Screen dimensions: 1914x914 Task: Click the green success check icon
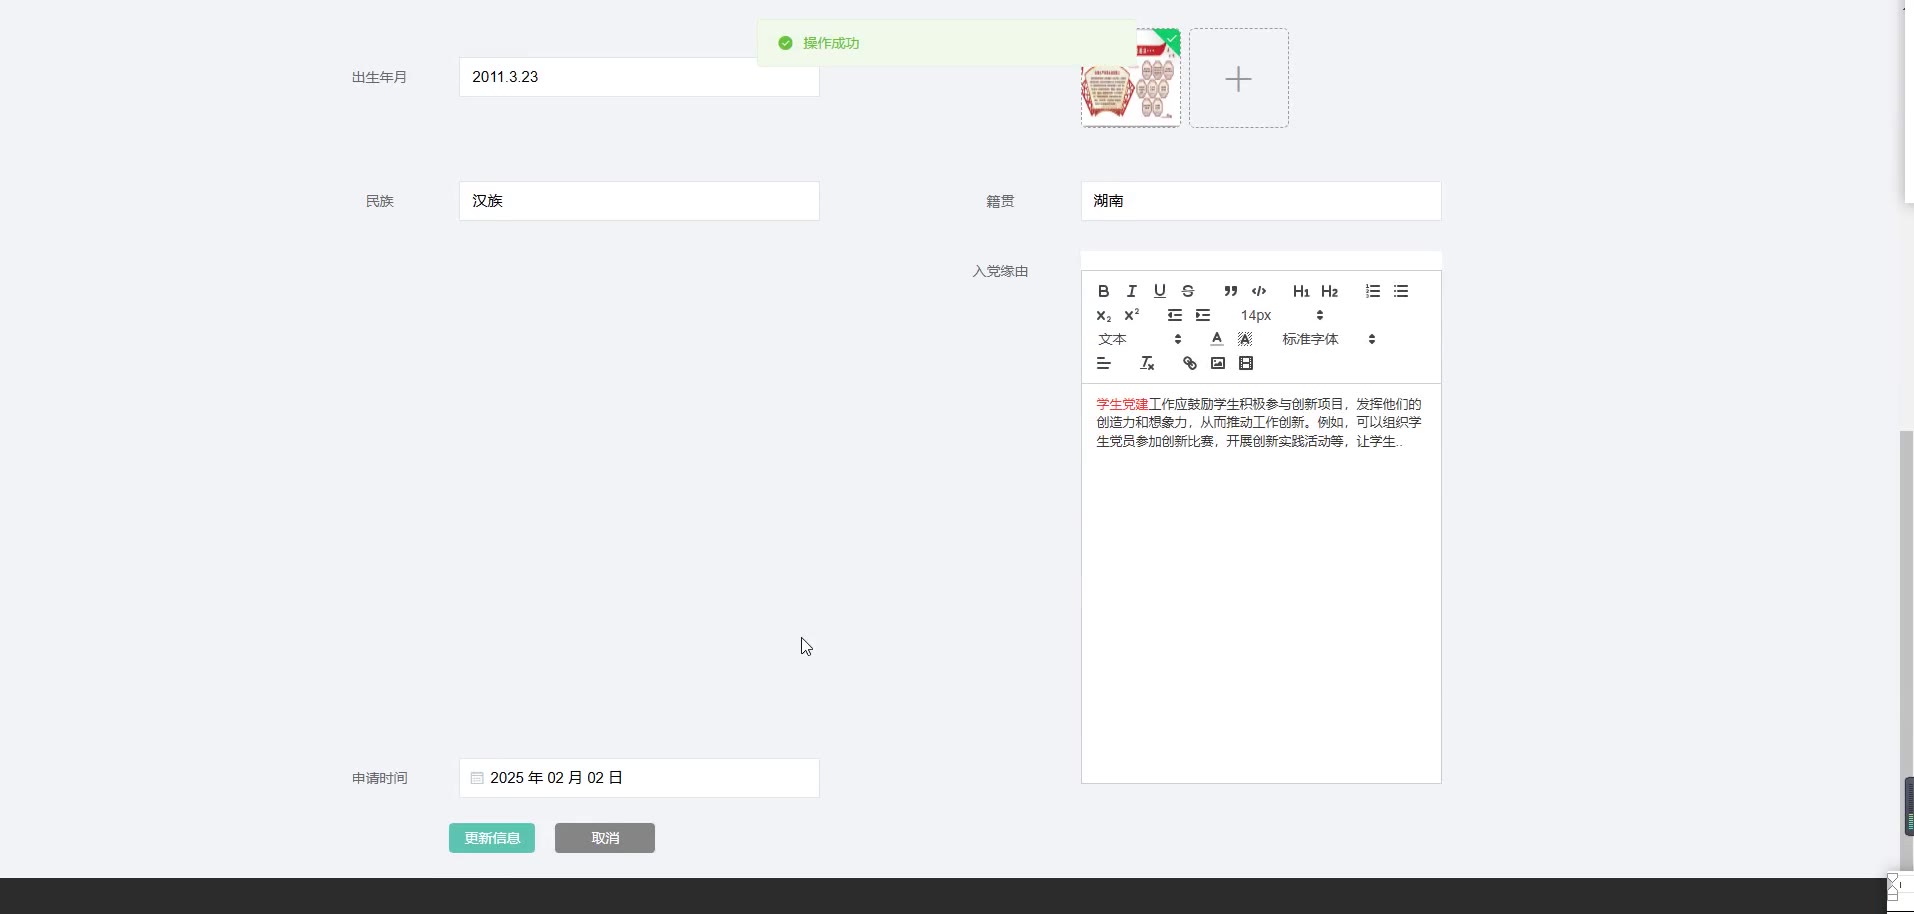(785, 43)
